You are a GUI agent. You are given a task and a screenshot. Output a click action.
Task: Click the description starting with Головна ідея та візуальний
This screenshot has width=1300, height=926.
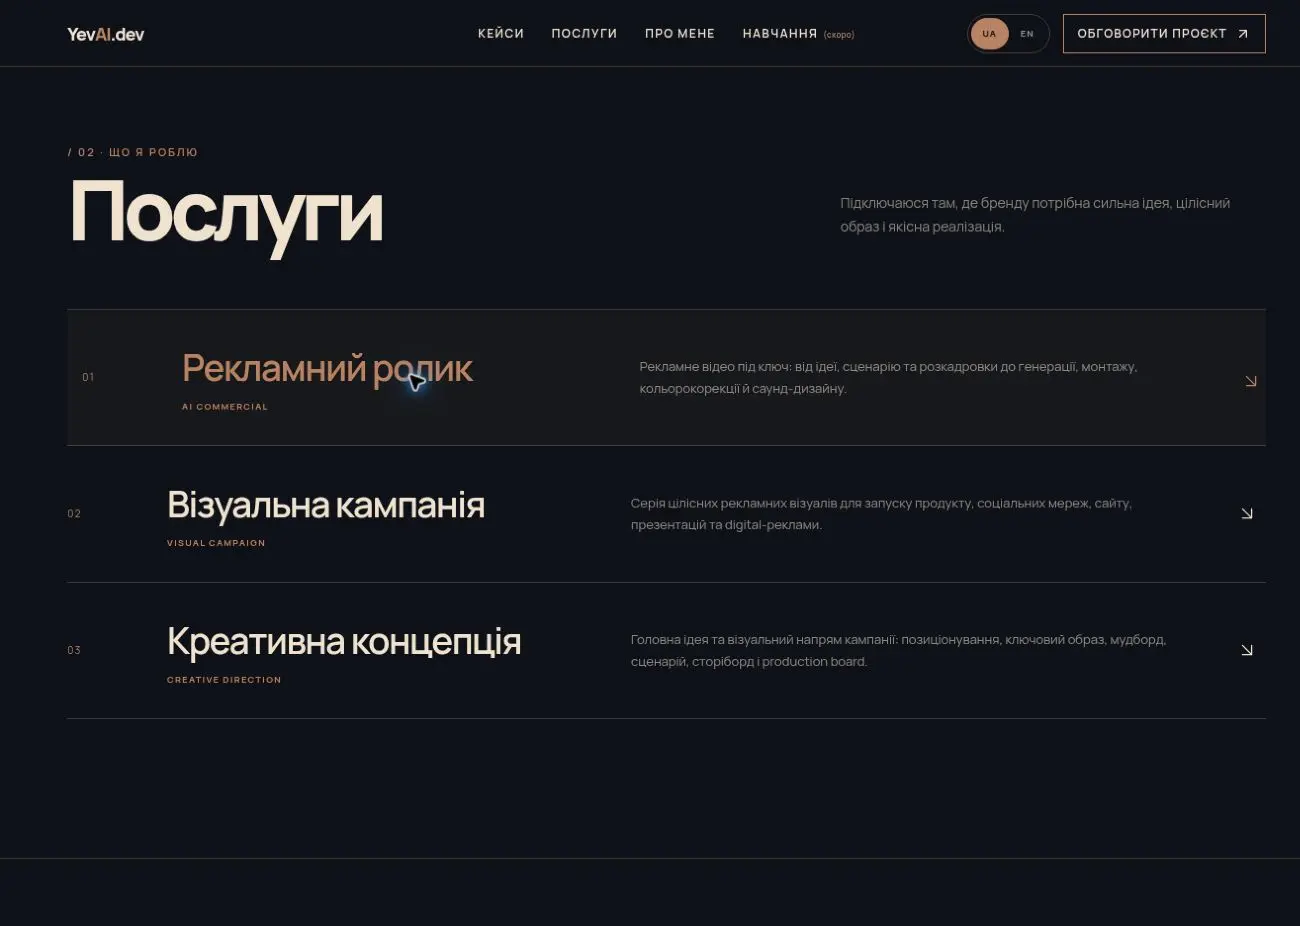[x=898, y=650]
